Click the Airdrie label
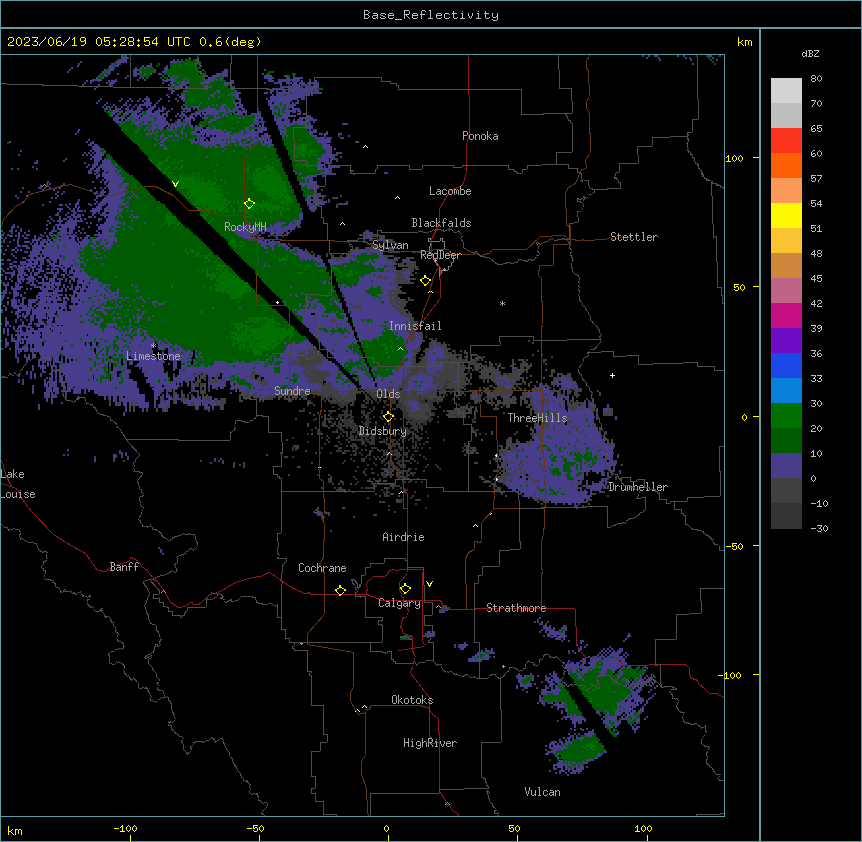Image resolution: width=862 pixels, height=842 pixels. (x=403, y=537)
